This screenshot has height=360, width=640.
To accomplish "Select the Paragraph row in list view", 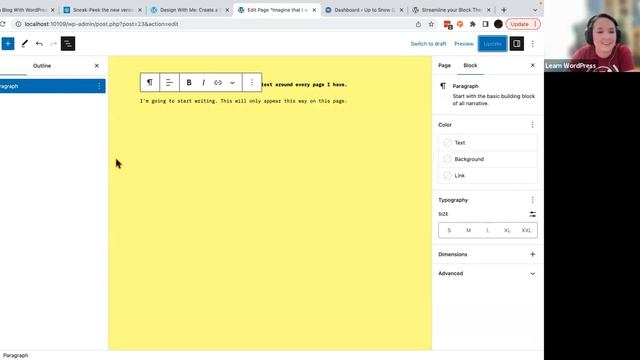I will (x=52, y=86).
